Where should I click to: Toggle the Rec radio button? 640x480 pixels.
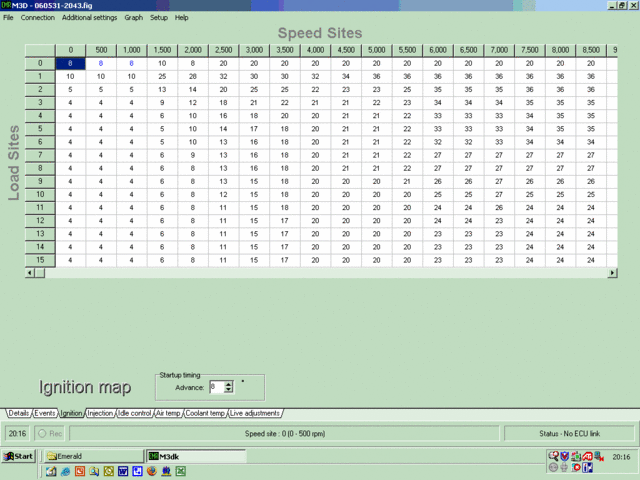42,434
